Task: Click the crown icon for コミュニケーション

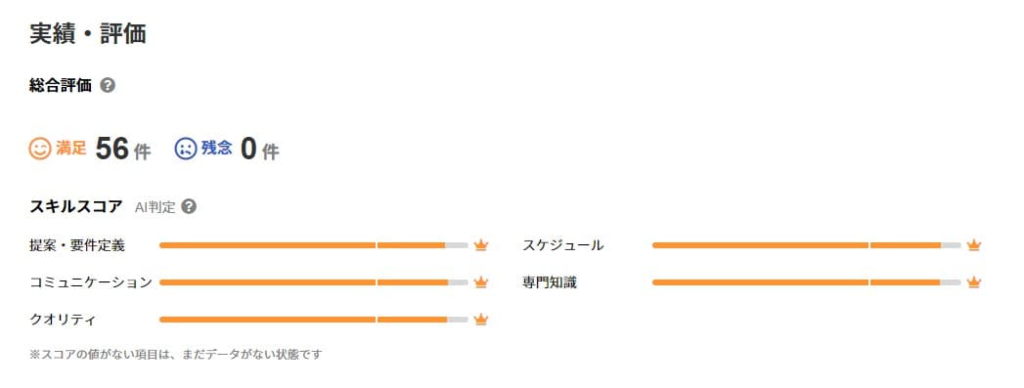Action: click(x=481, y=282)
